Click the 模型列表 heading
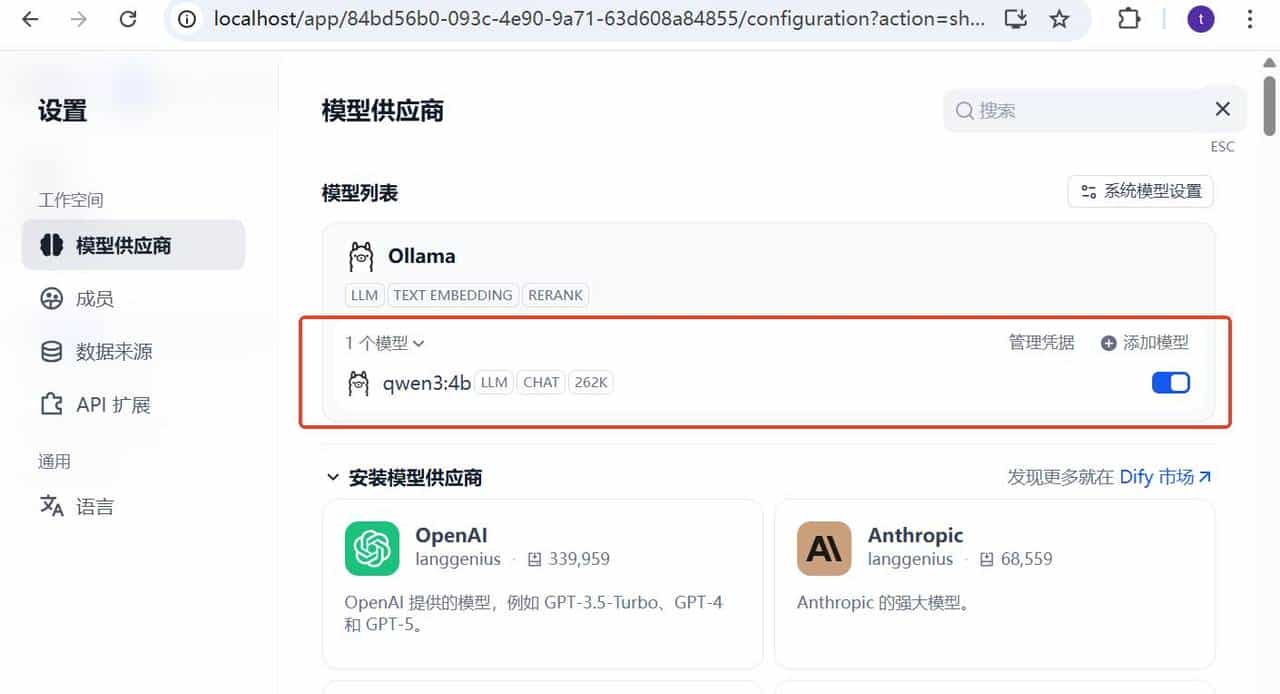 [x=360, y=193]
